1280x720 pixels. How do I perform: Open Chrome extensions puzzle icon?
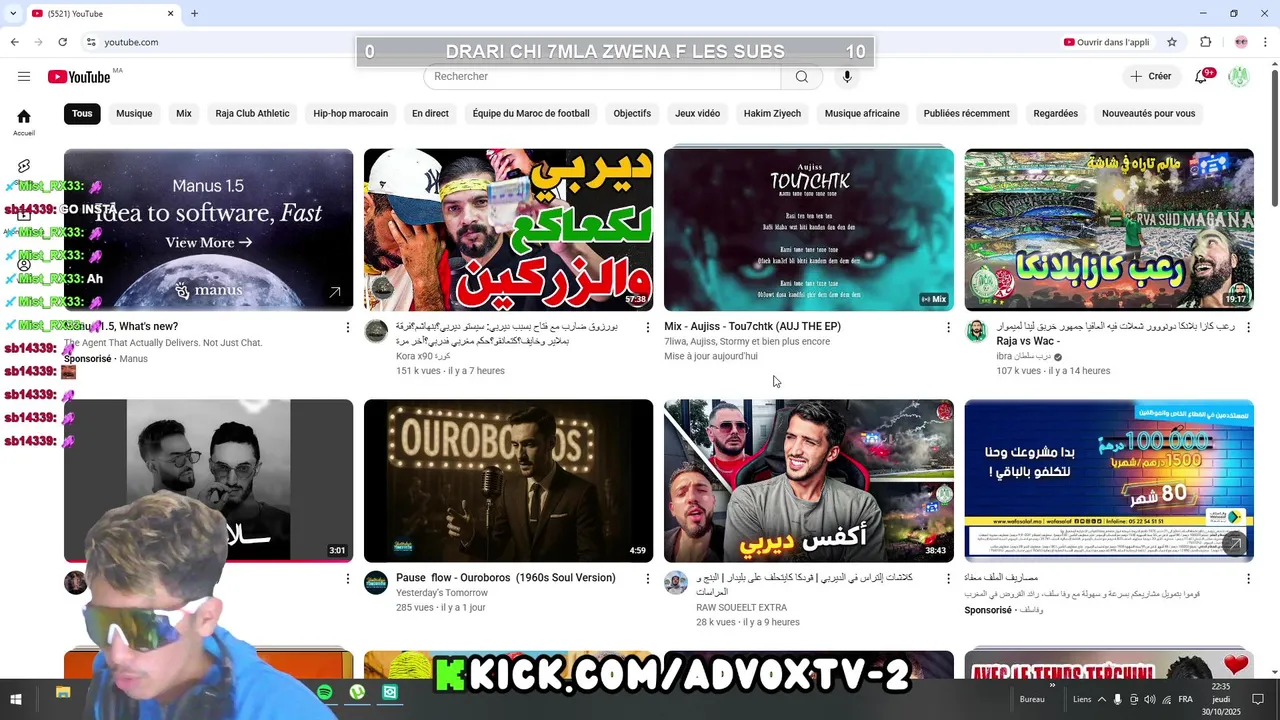[x=1205, y=42]
